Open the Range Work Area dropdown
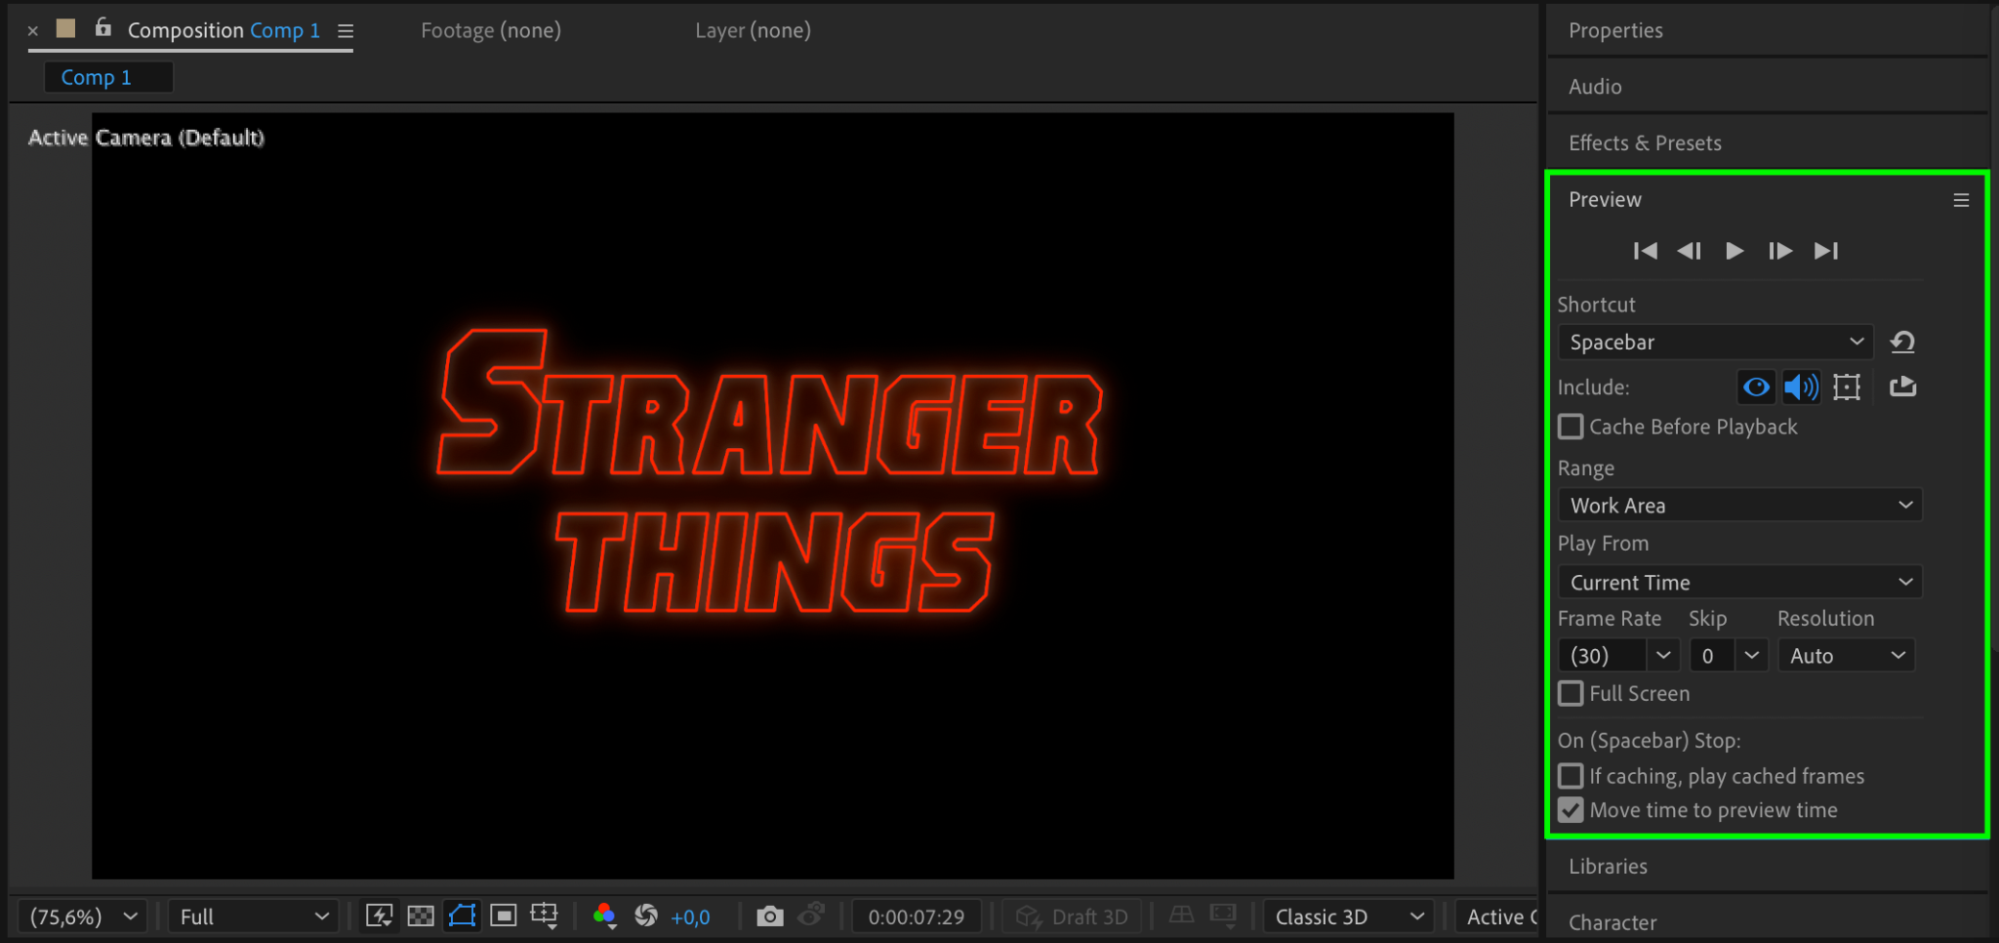Viewport: 1999px width, 943px height. [x=1739, y=506]
